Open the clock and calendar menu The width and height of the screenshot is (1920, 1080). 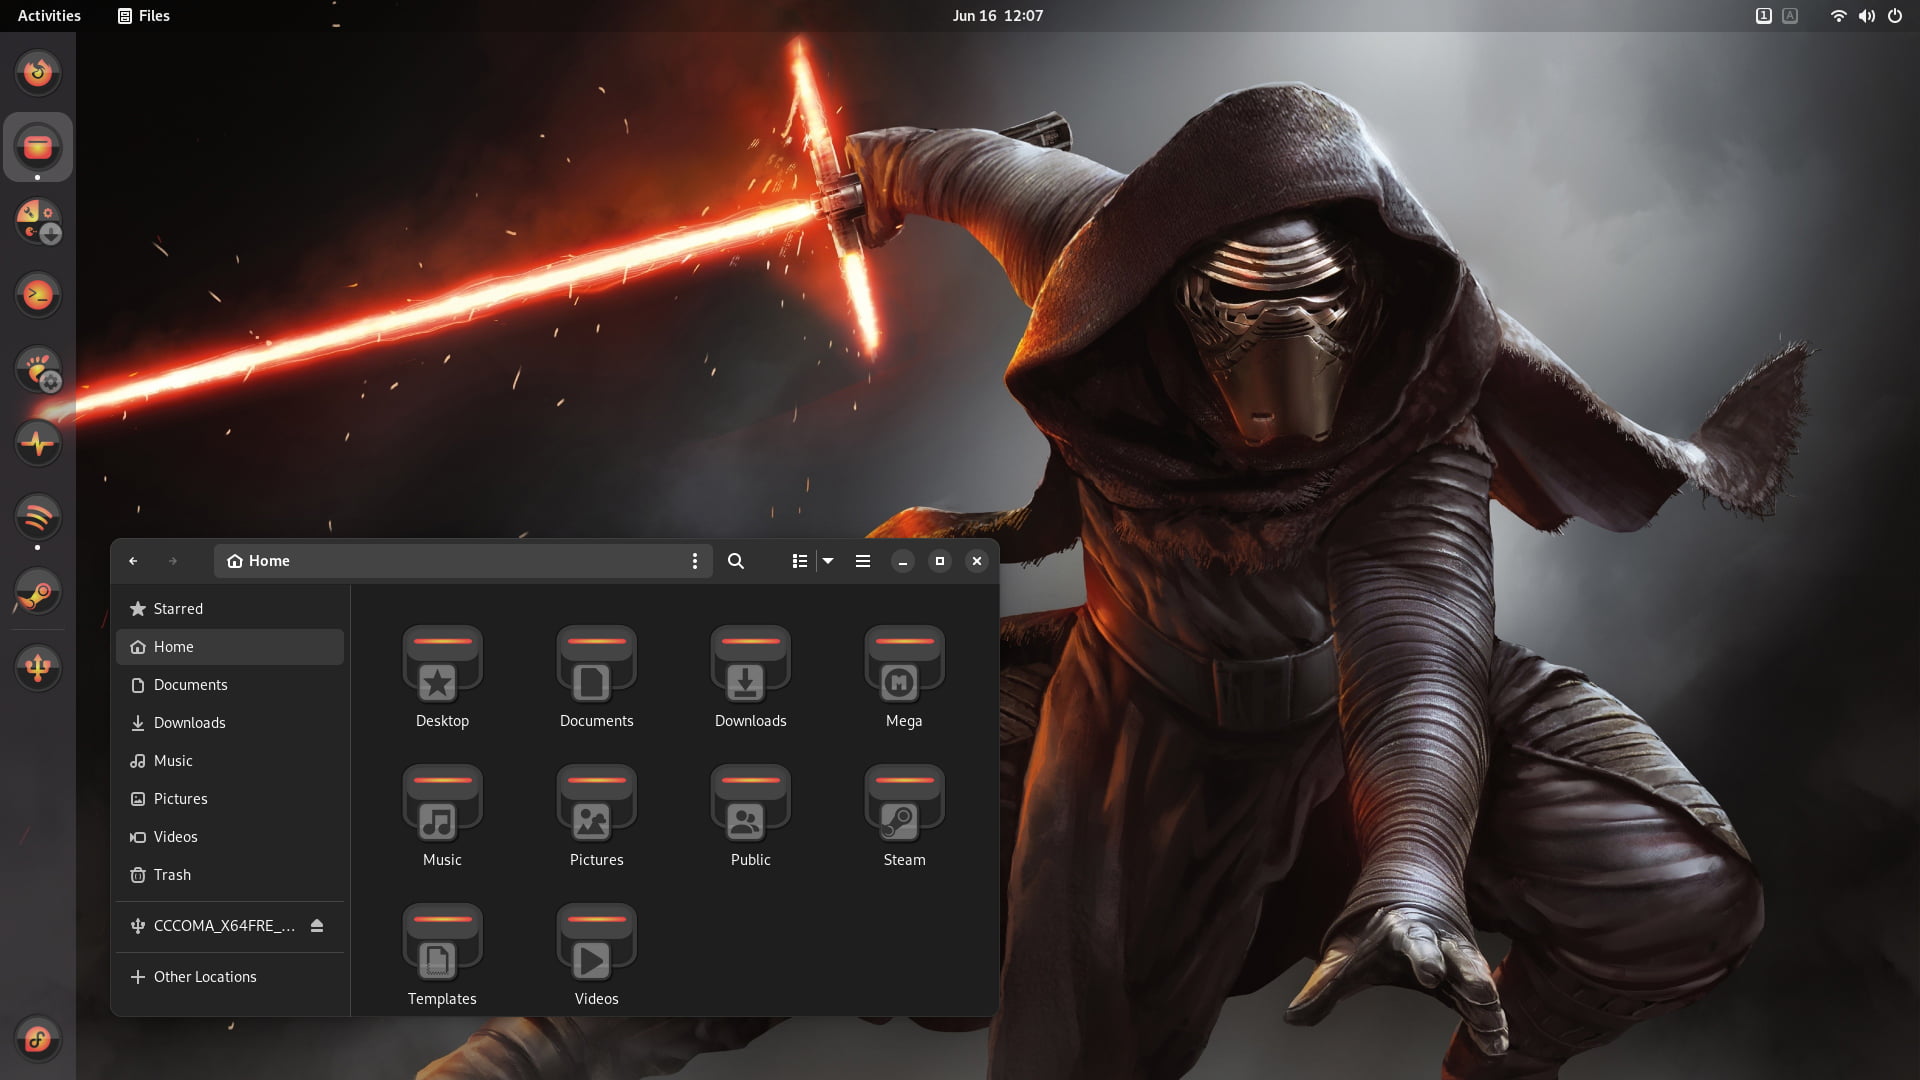998,16
